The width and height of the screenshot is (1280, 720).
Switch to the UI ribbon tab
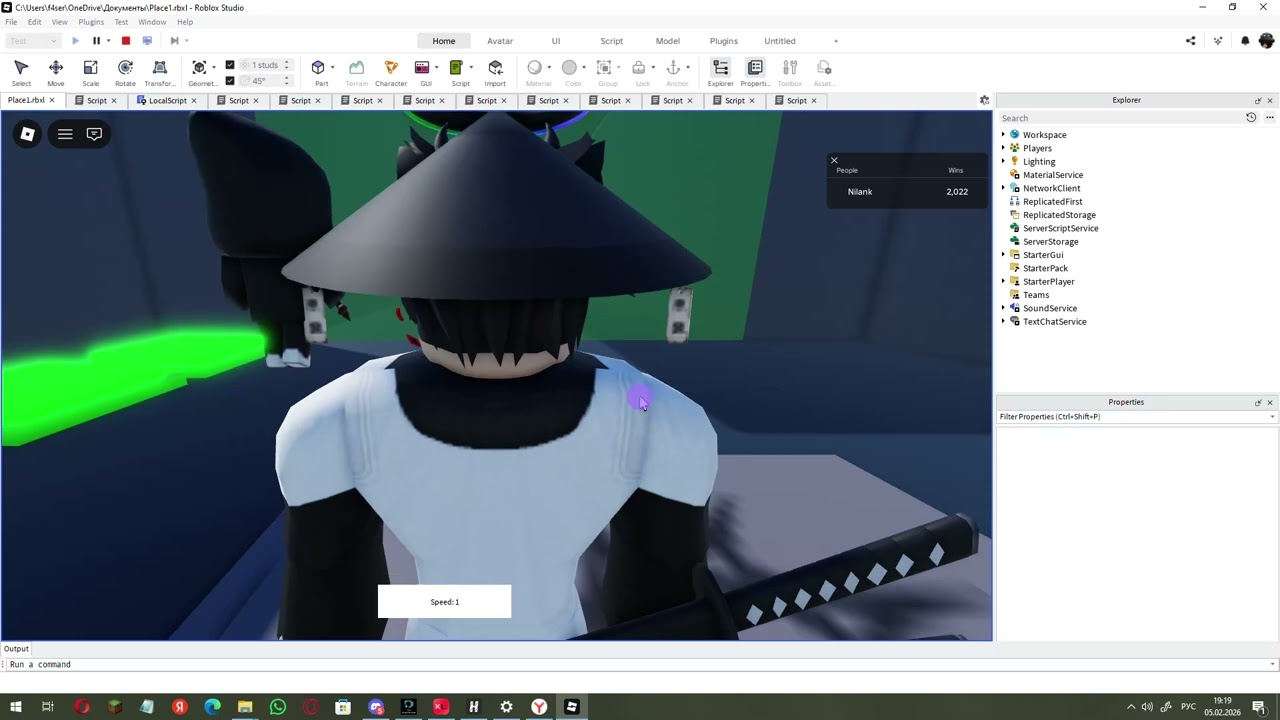click(556, 41)
